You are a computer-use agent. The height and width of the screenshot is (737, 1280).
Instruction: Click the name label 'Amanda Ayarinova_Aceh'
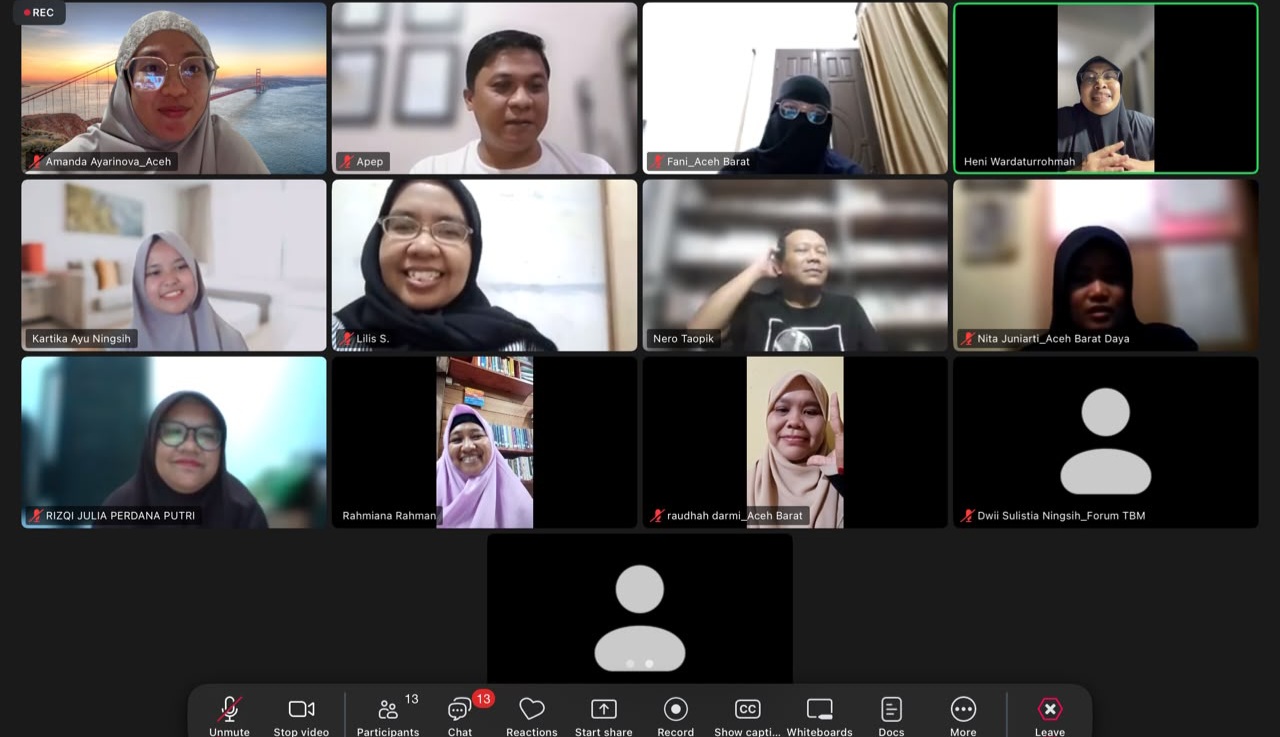coord(108,161)
